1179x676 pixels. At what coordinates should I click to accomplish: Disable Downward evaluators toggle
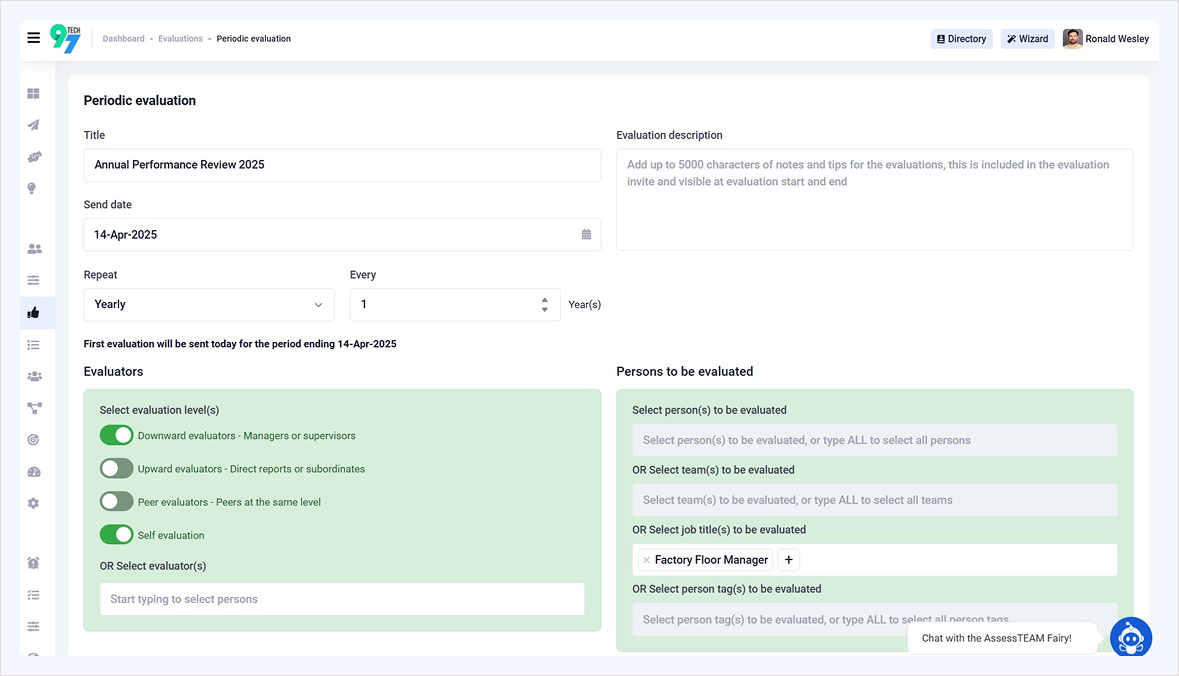click(x=116, y=435)
